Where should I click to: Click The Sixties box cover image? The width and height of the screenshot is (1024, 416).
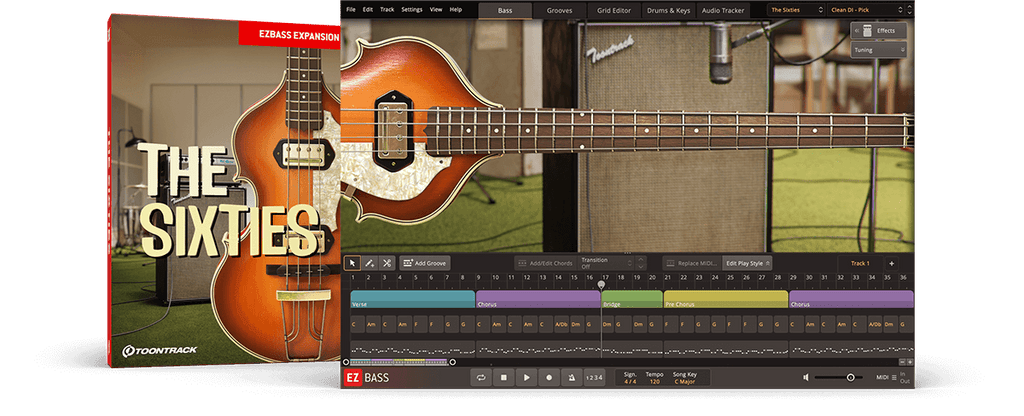tap(224, 191)
